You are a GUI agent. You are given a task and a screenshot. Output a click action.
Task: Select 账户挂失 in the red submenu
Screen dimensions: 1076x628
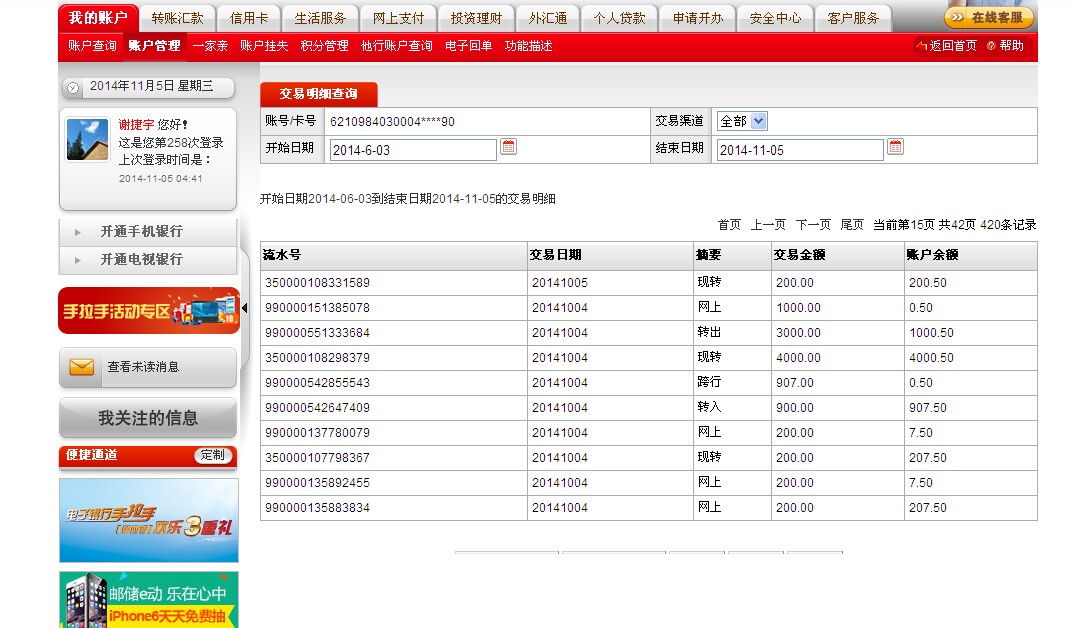coord(264,46)
